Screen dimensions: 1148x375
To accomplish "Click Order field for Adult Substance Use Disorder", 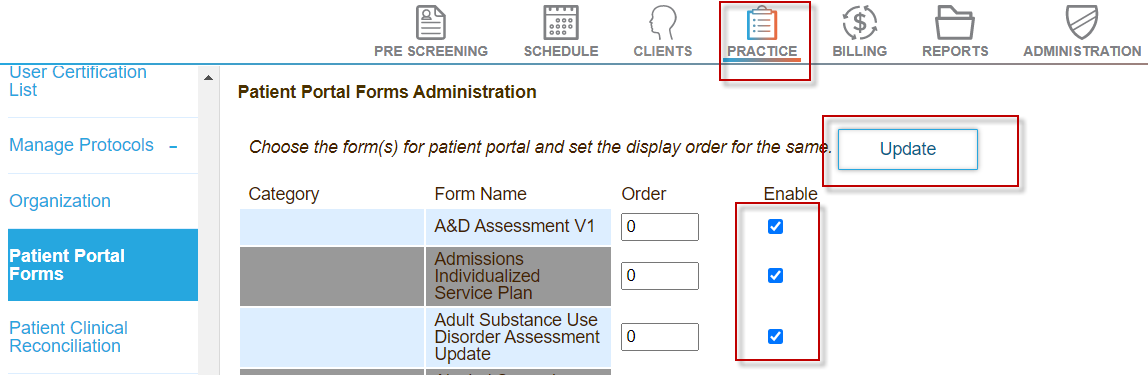I will click(660, 337).
